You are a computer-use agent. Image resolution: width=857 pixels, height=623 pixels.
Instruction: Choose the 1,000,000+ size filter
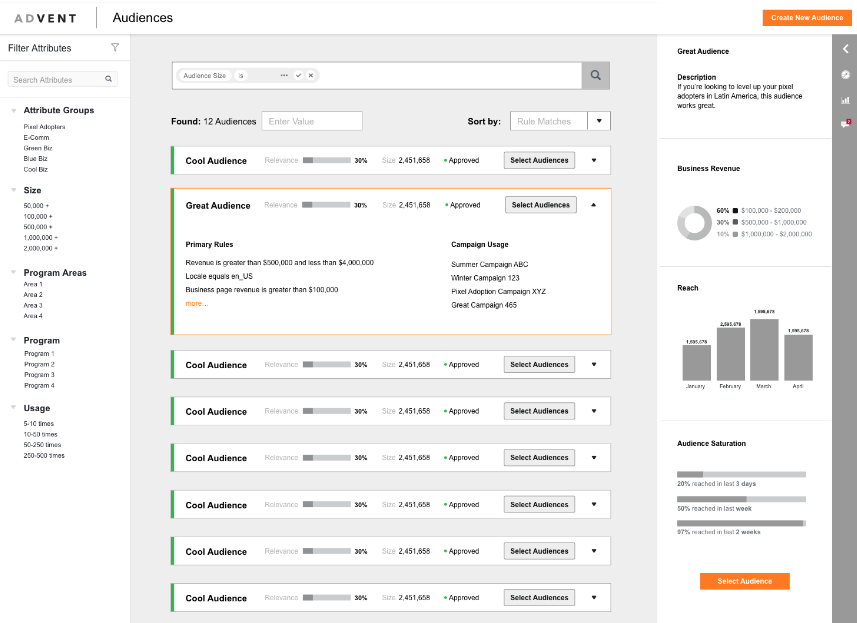pos(40,237)
